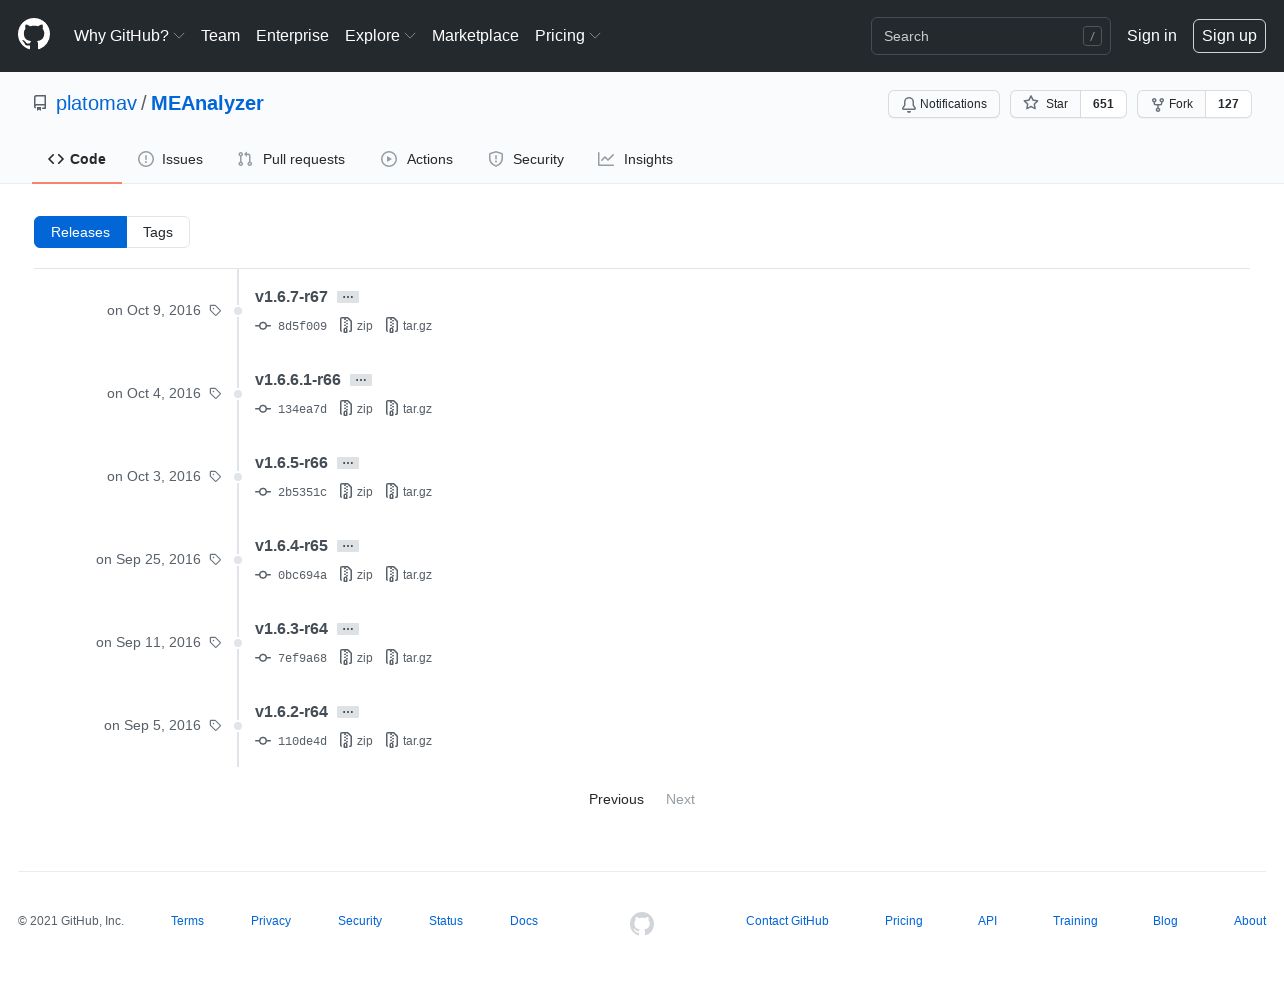Image resolution: width=1284 pixels, height=986 pixels.
Task: Expand the ellipsis details for v1.6.4-r65
Action: 348,546
